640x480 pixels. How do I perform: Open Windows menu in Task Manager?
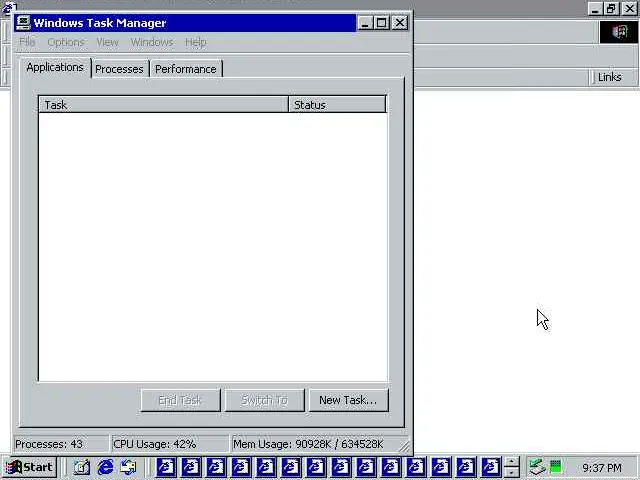tap(152, 42)
